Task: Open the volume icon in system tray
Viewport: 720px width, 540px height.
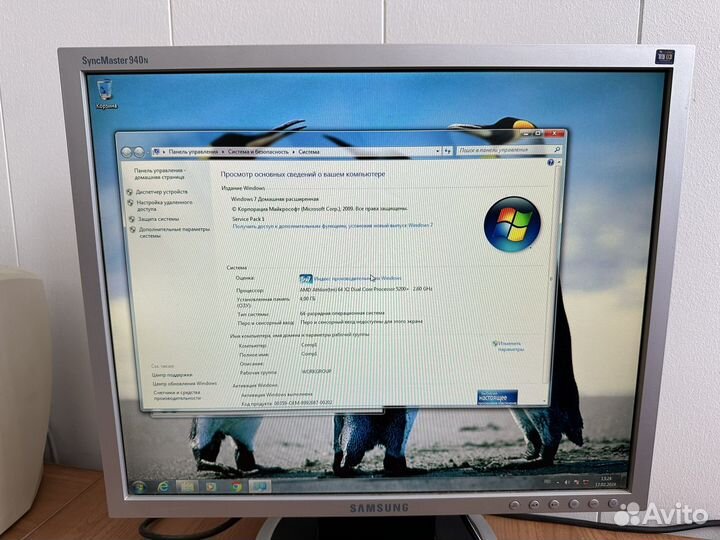Action: pos(568,482)
